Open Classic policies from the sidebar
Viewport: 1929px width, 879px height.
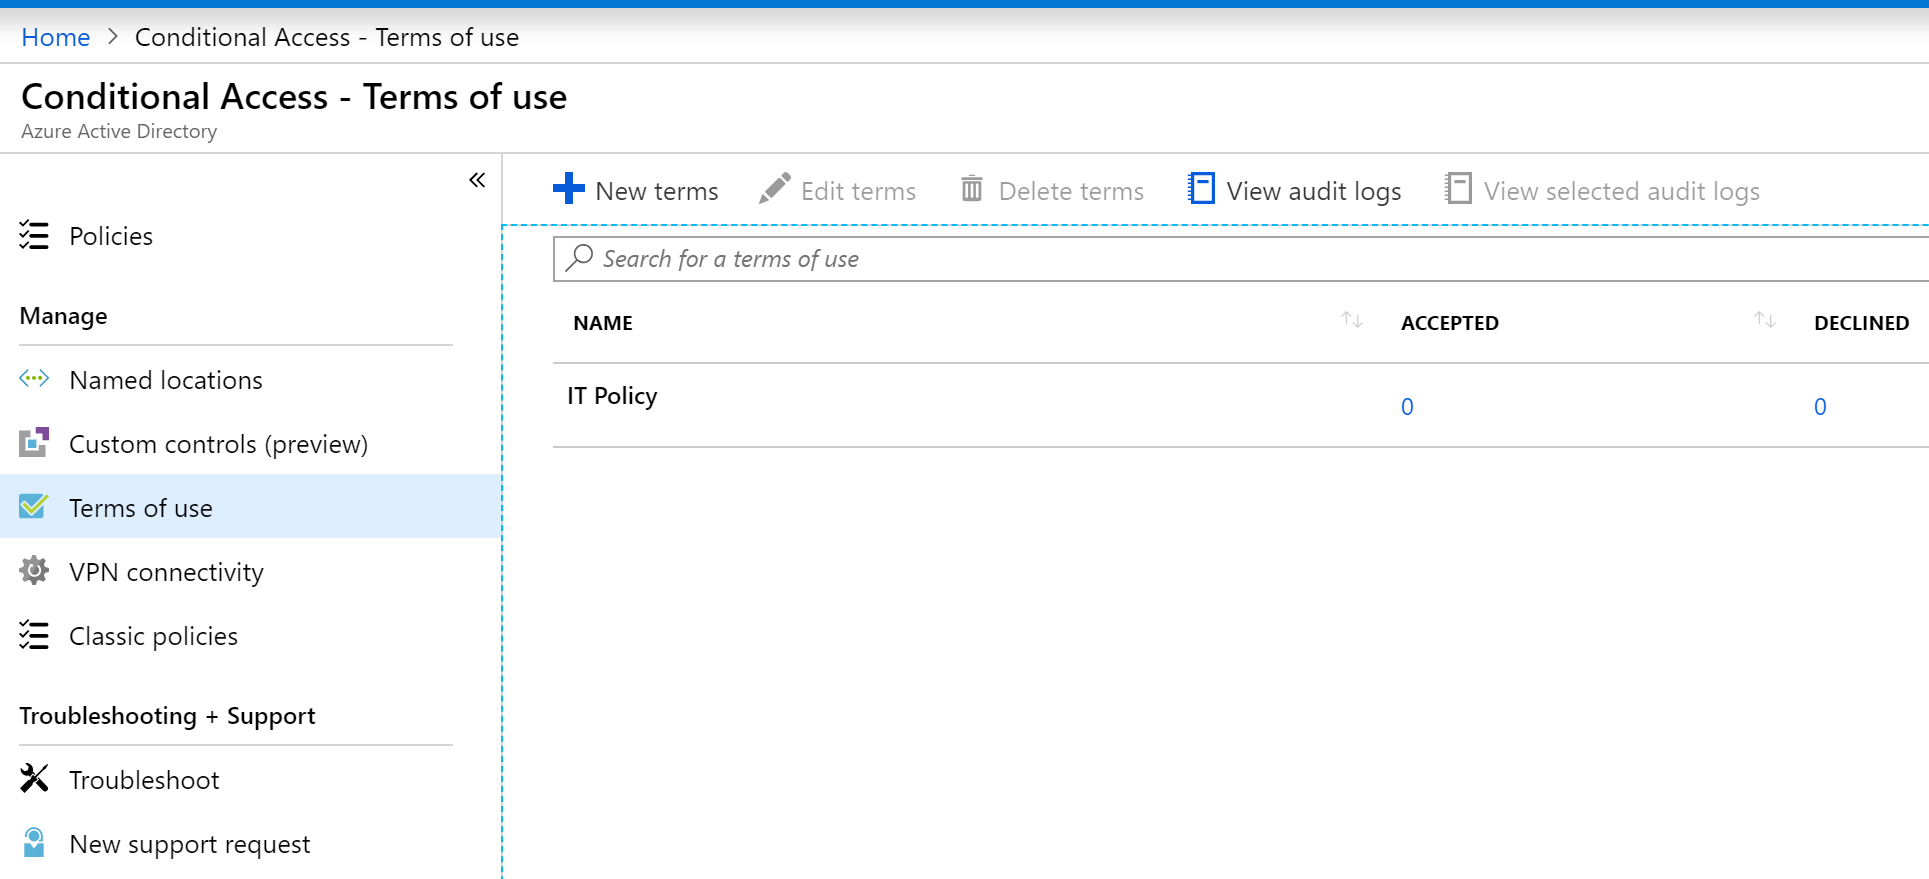[x=153, y=636]
